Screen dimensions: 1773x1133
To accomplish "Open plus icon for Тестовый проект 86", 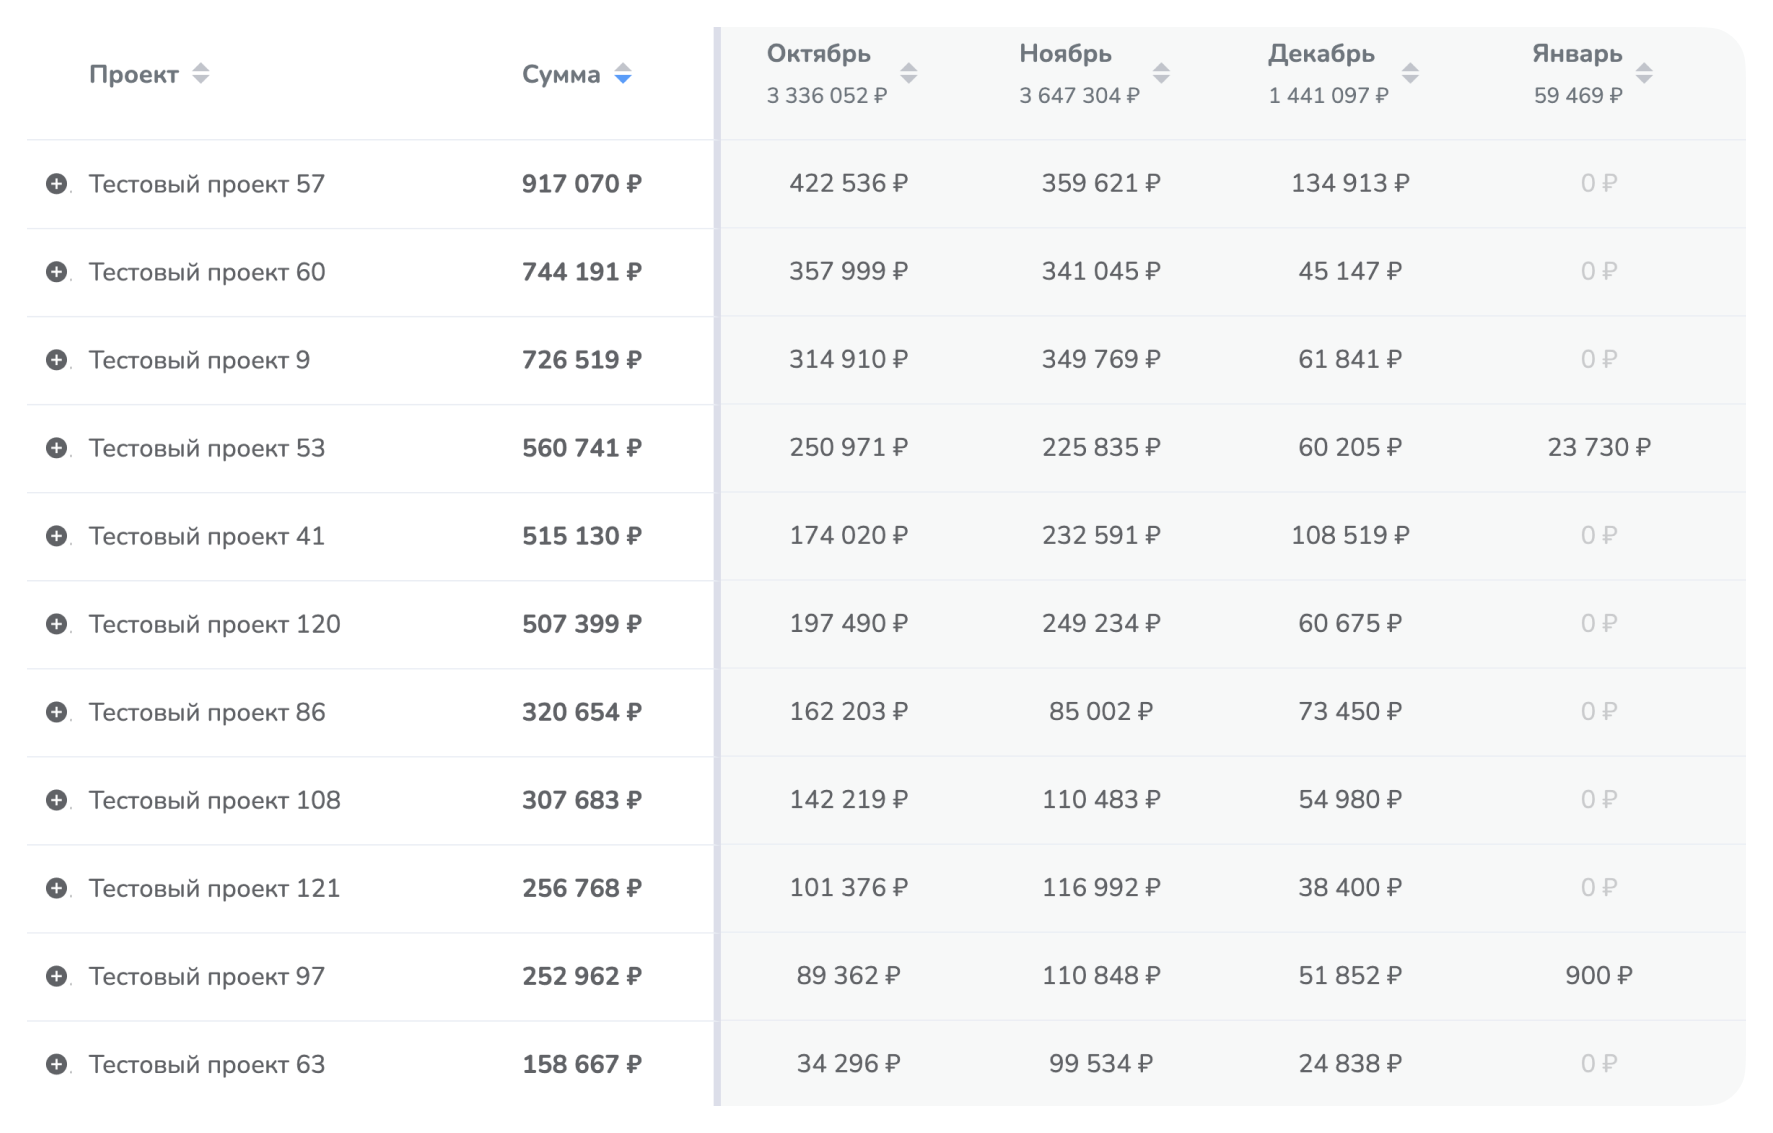I will coord(57,712).
